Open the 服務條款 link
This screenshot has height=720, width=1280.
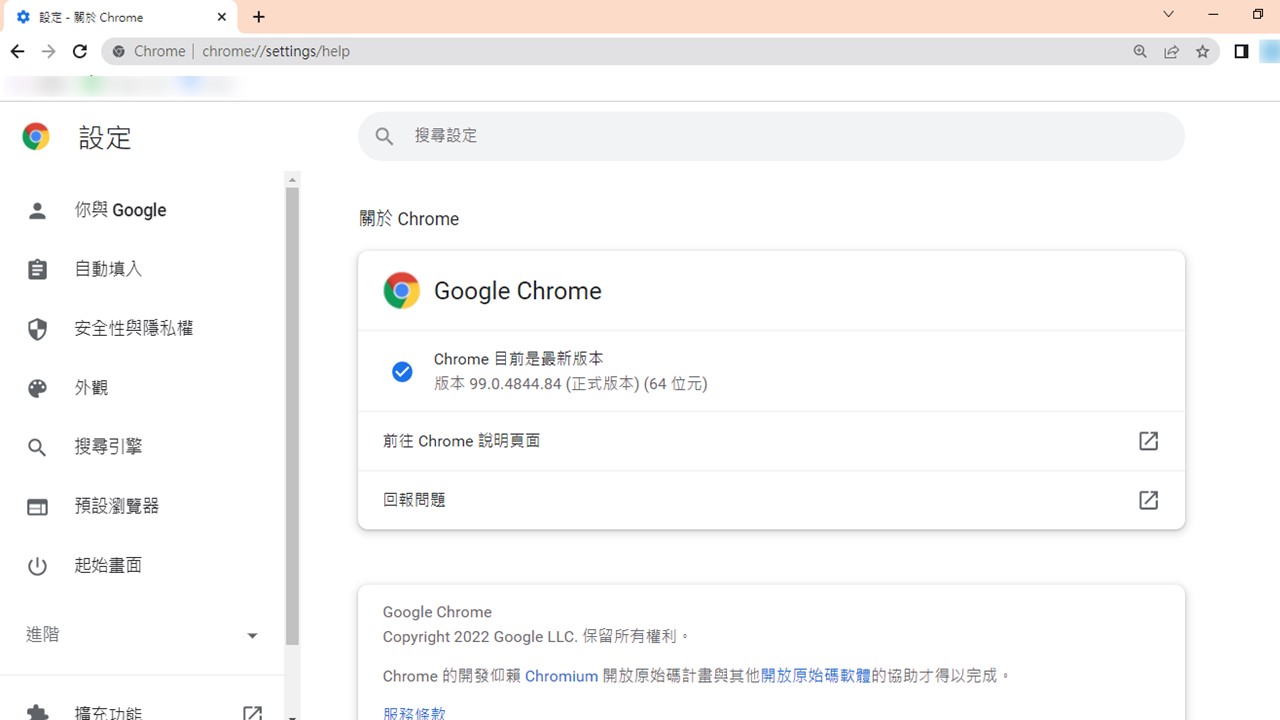click(x=414, y=713)
